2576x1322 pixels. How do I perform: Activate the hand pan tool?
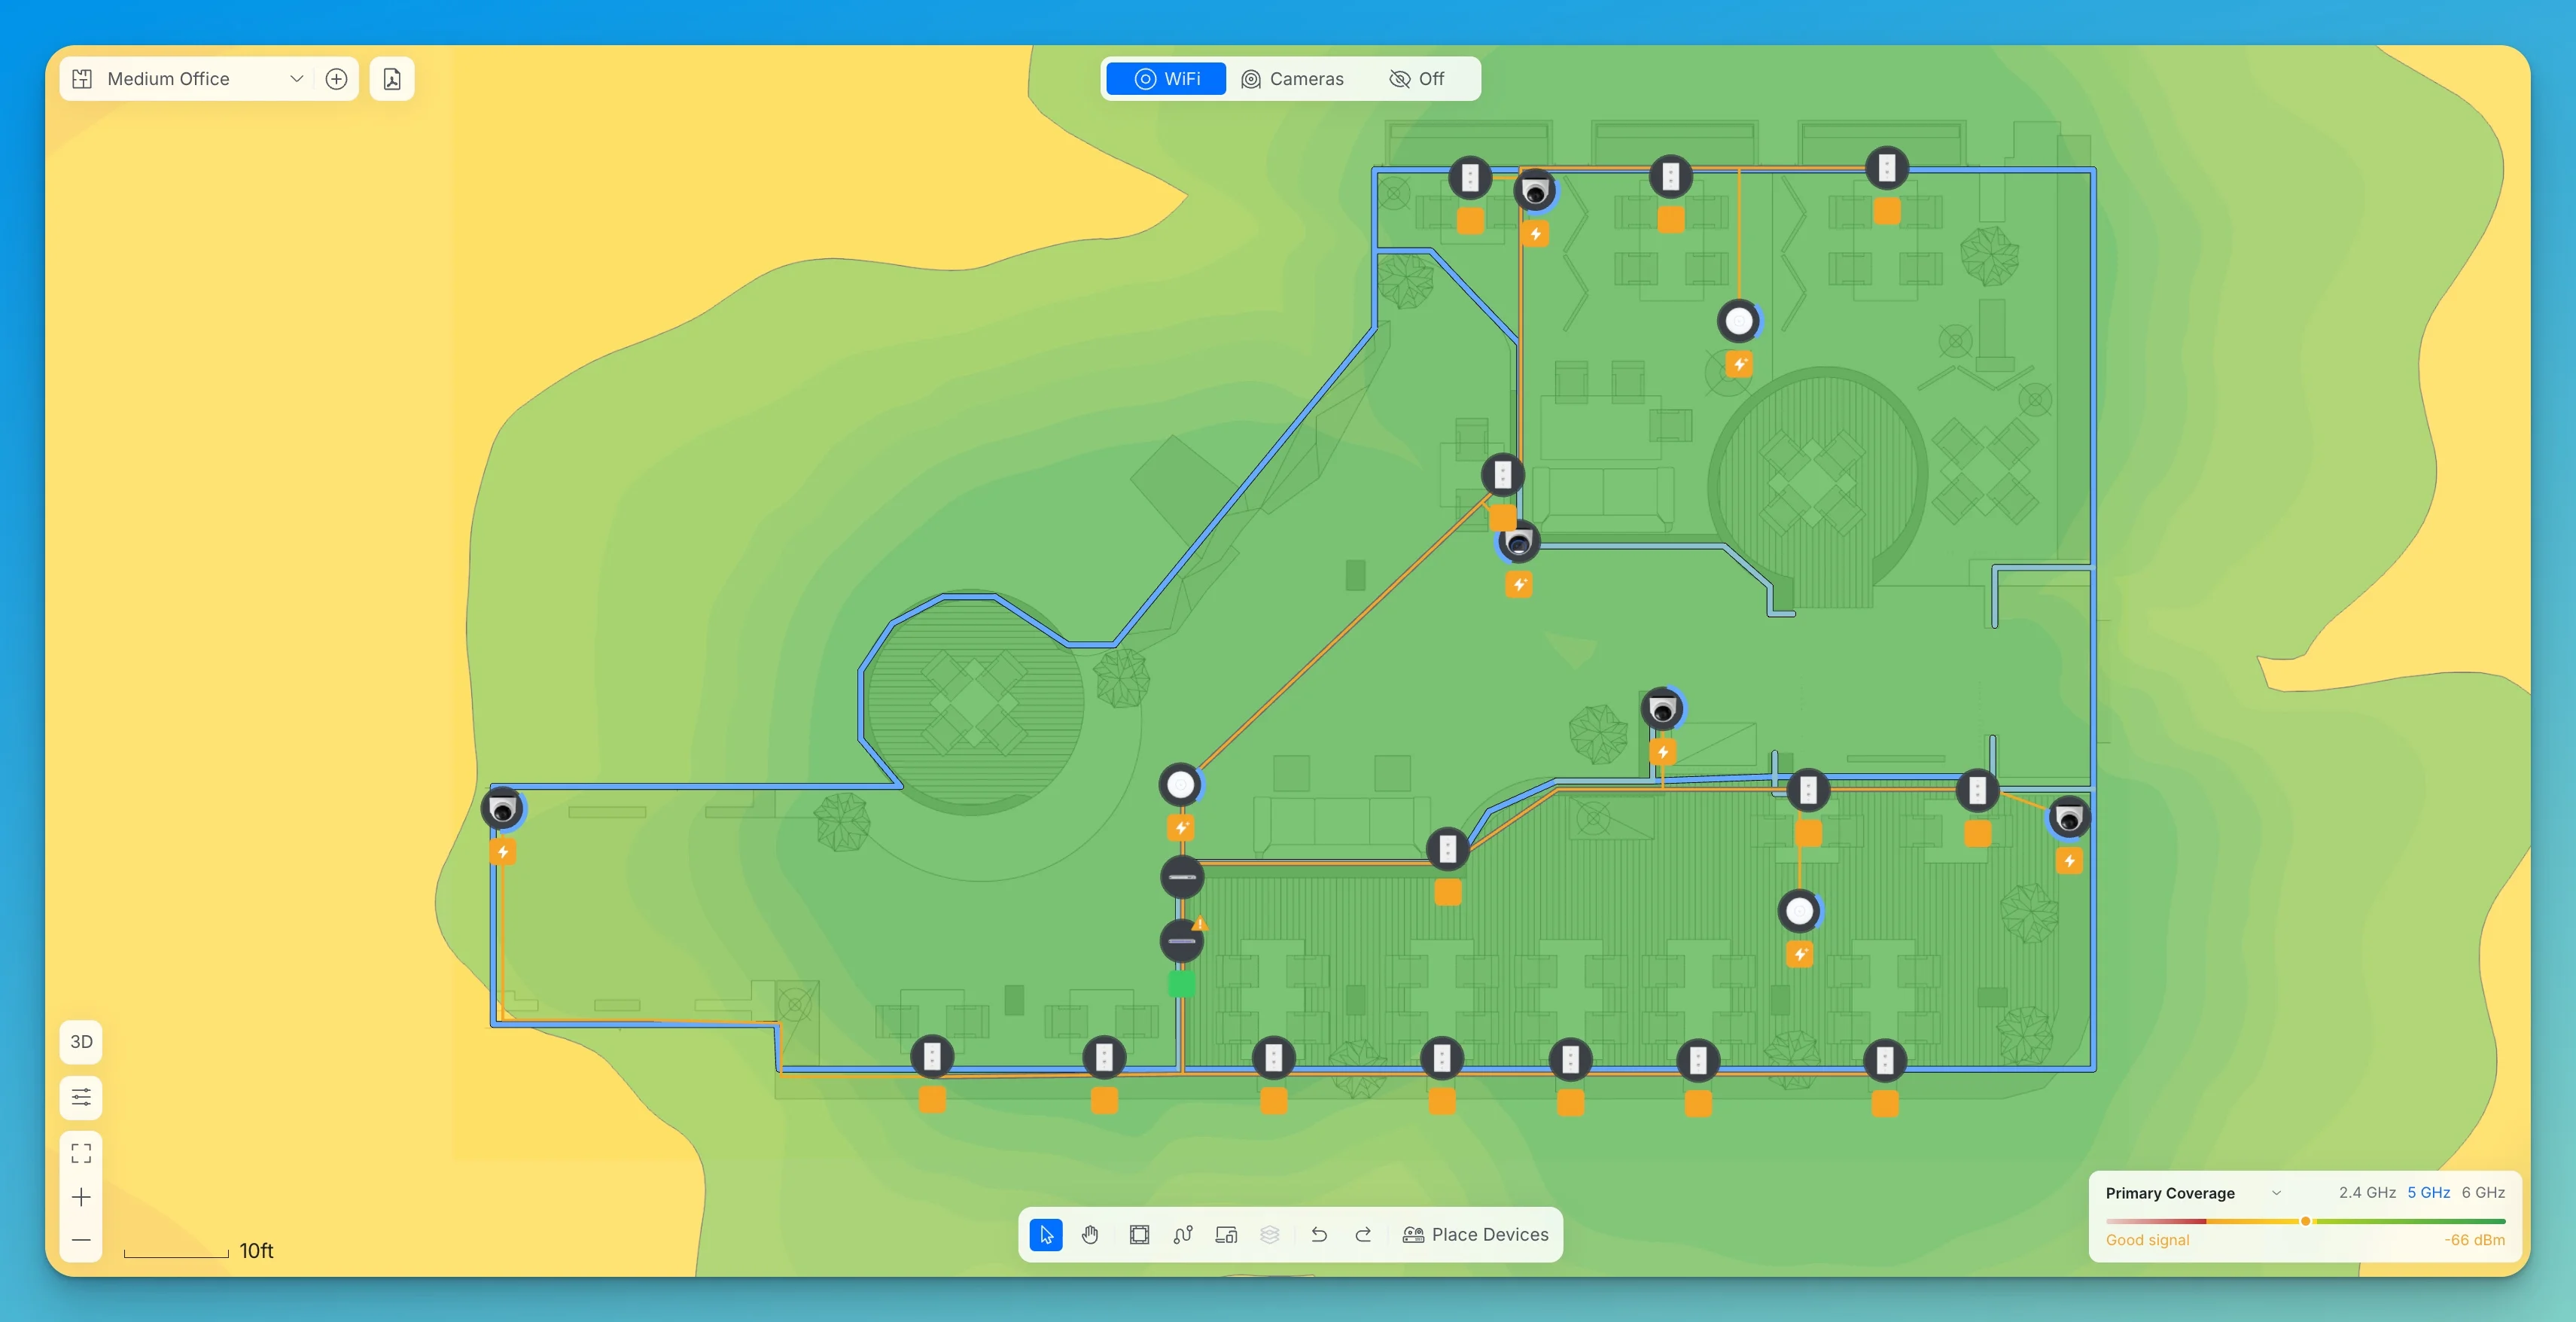click(1090, 1234)
